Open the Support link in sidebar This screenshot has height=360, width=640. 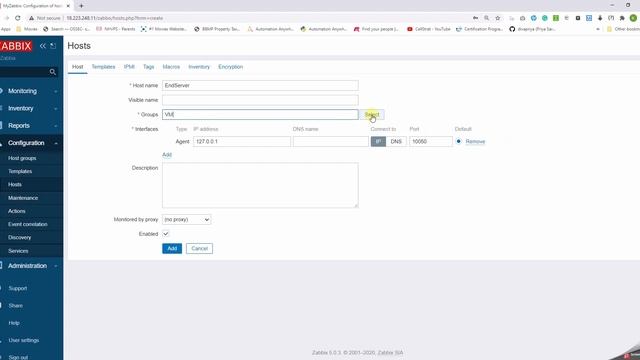pyautogui.click(x=18, y=288)
